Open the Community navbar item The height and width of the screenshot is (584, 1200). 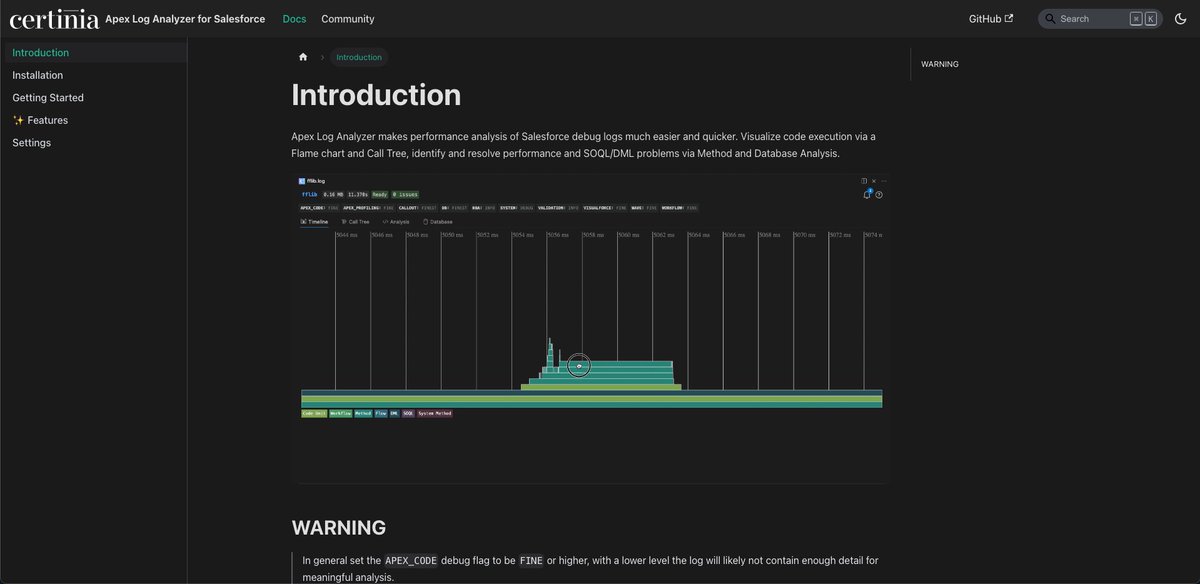point(348,19)
